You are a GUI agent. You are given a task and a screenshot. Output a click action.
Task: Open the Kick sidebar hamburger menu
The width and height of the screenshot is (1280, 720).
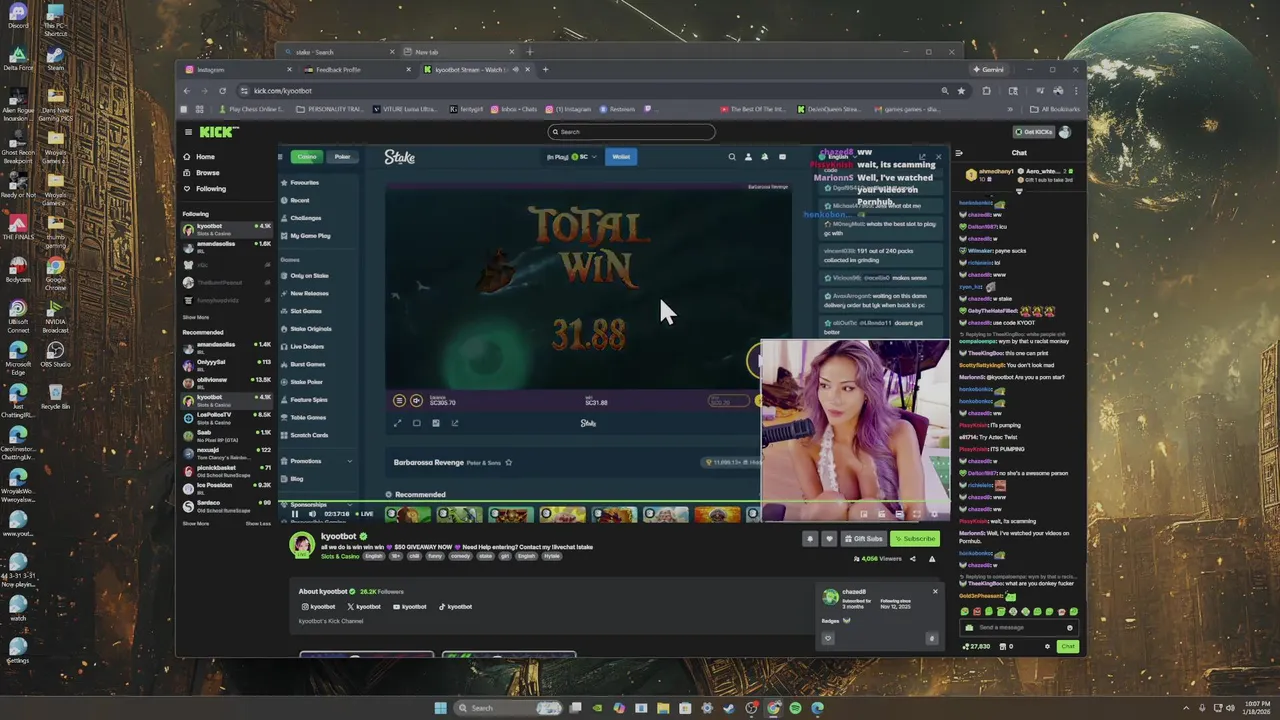point(188,132)
